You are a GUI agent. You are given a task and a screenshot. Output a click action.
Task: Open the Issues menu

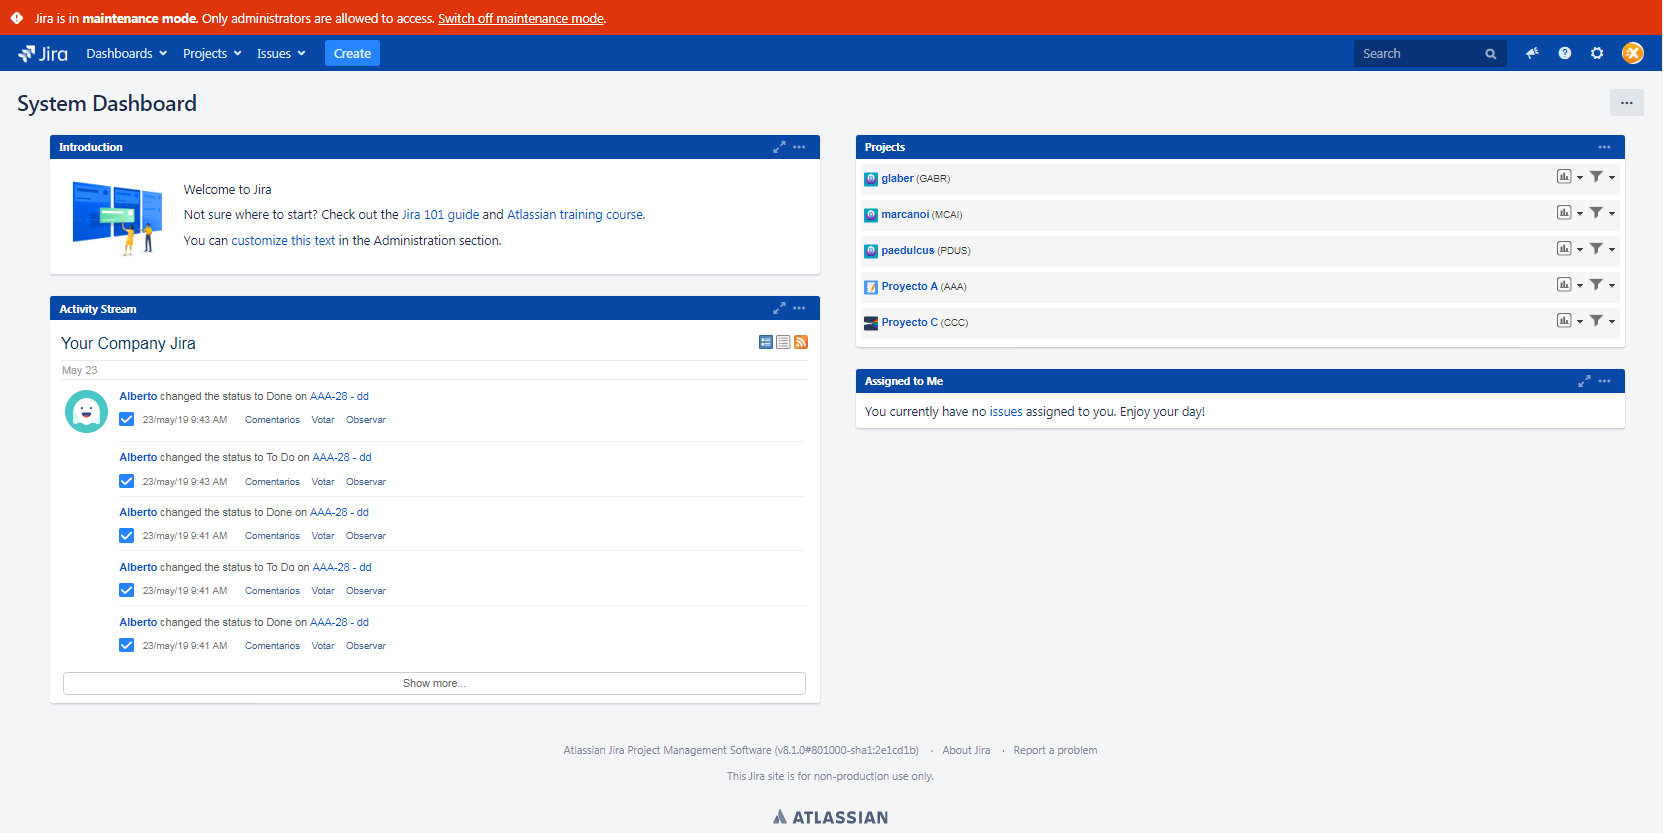click(281, 53)
